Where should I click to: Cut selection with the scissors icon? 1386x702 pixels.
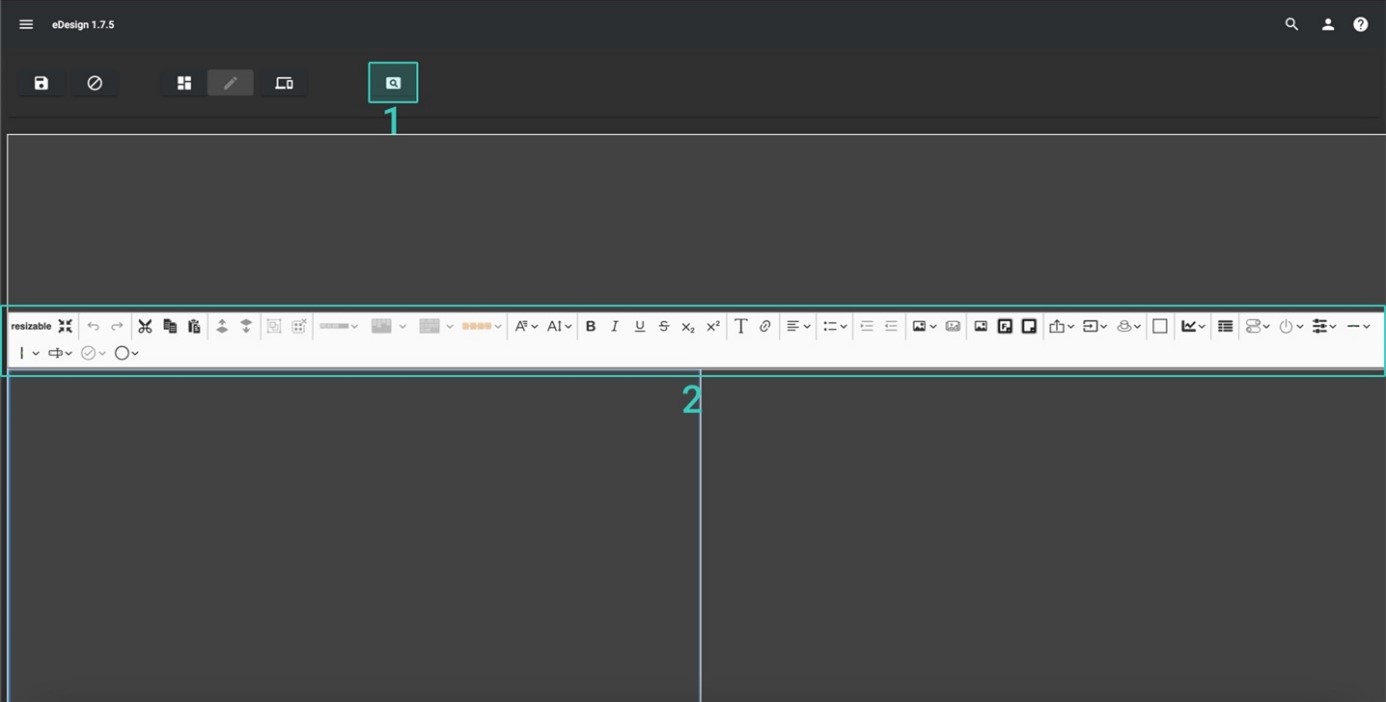point(145,326)
